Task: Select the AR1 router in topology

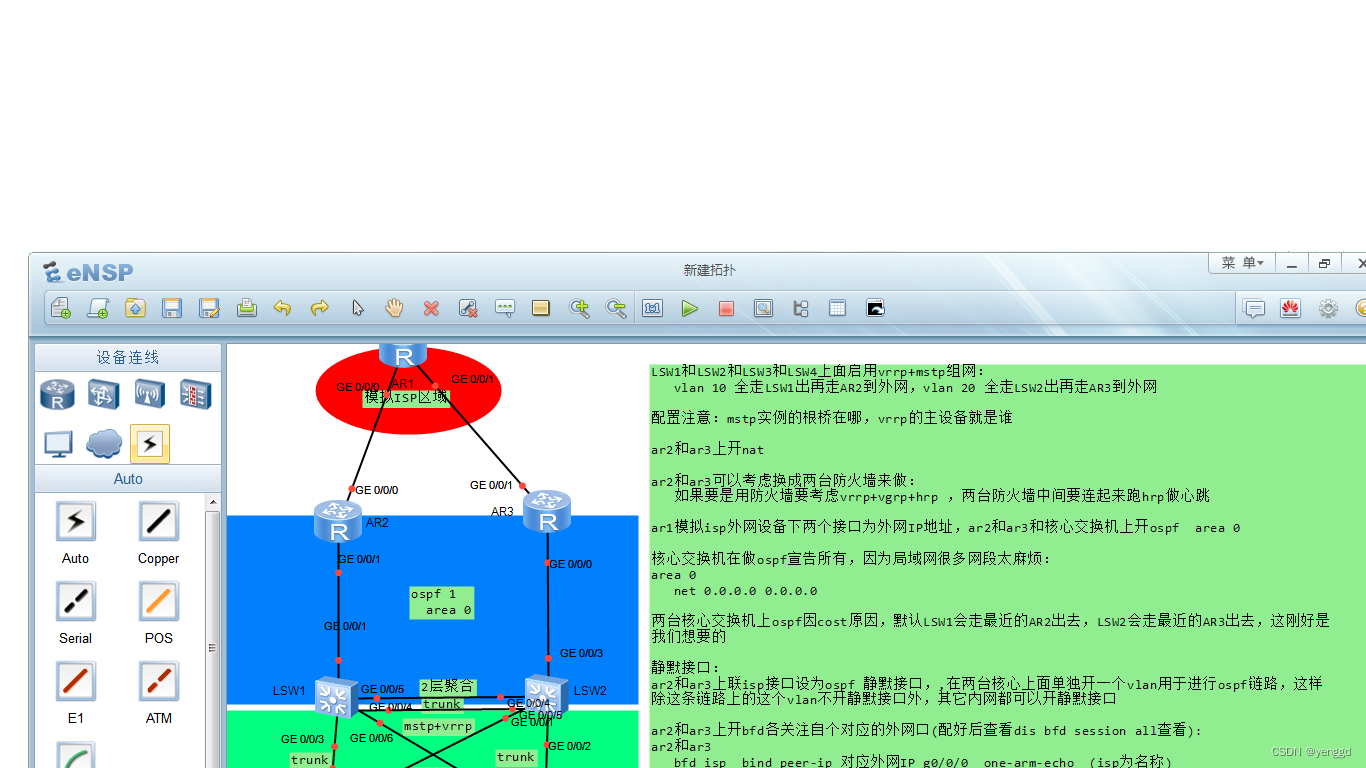Action: point(403,355)
